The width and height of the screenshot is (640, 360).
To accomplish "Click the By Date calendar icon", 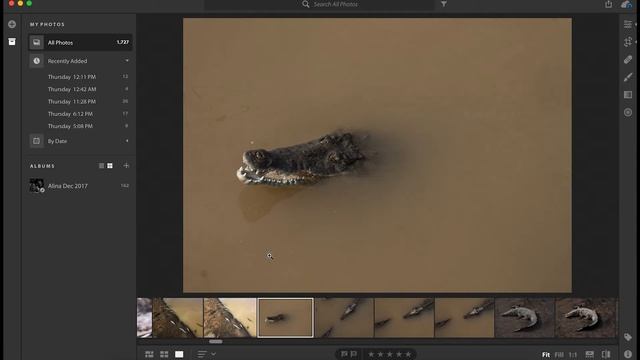I will coord(36,141).
